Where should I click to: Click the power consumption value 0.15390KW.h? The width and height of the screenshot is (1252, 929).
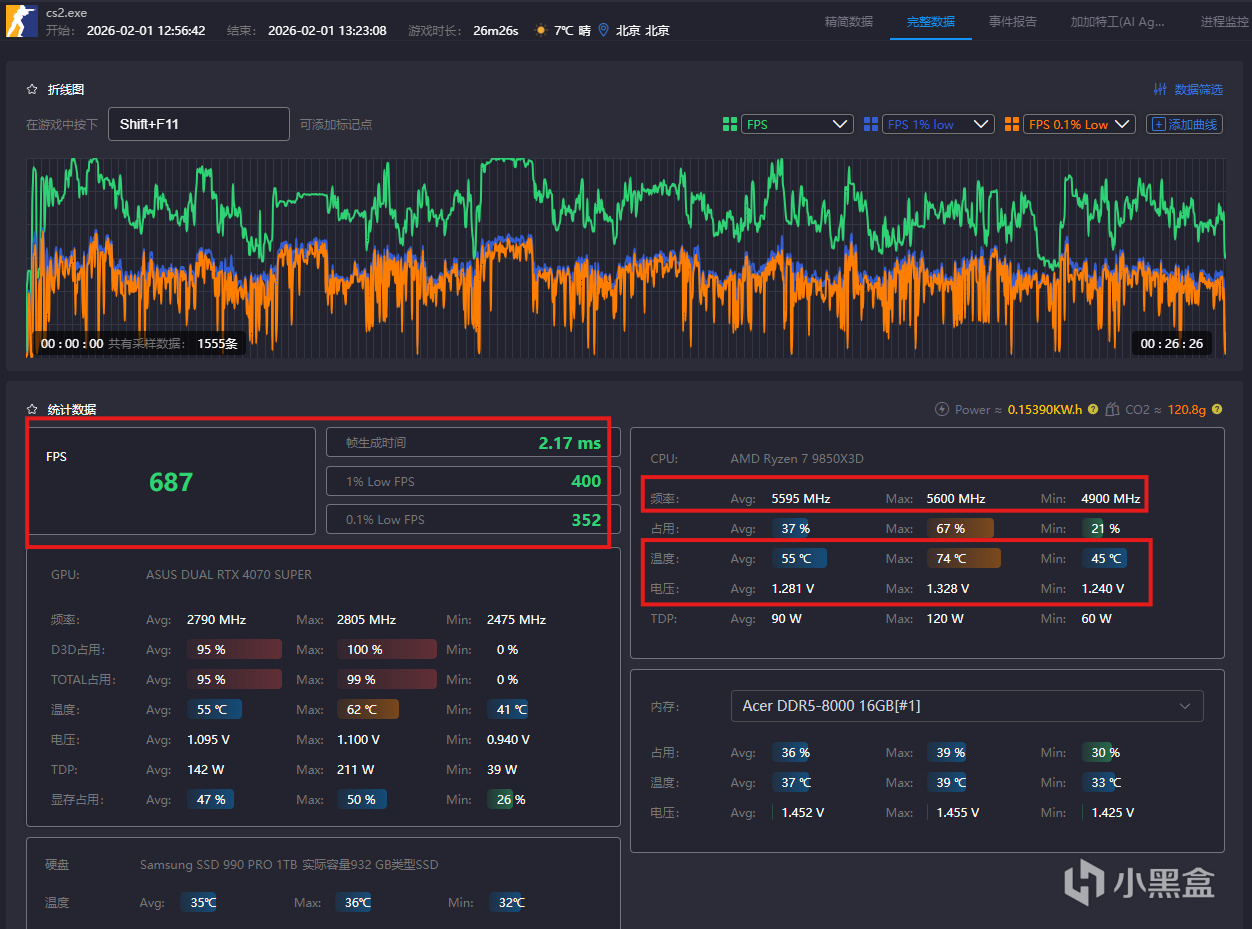1045,409
